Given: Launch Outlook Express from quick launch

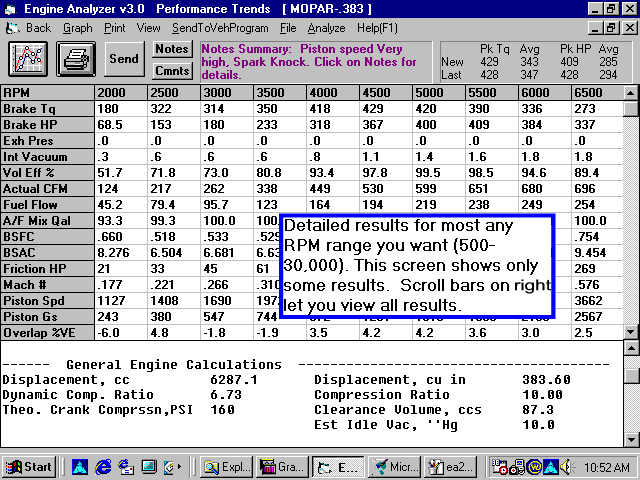Looking at the screenshot, I should (126, 467).
